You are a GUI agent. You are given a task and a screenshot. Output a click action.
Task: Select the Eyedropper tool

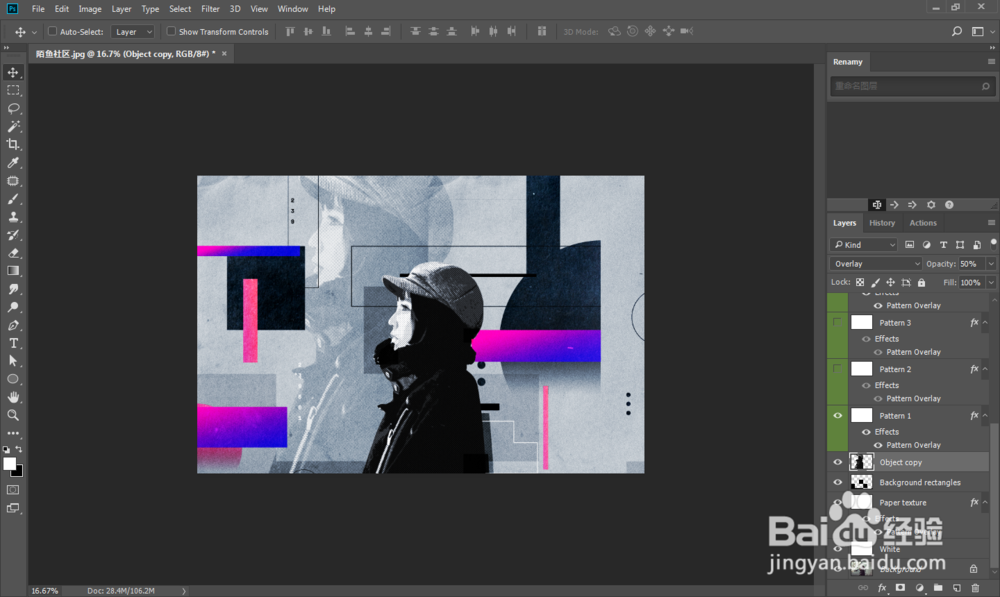pos(13,163)
